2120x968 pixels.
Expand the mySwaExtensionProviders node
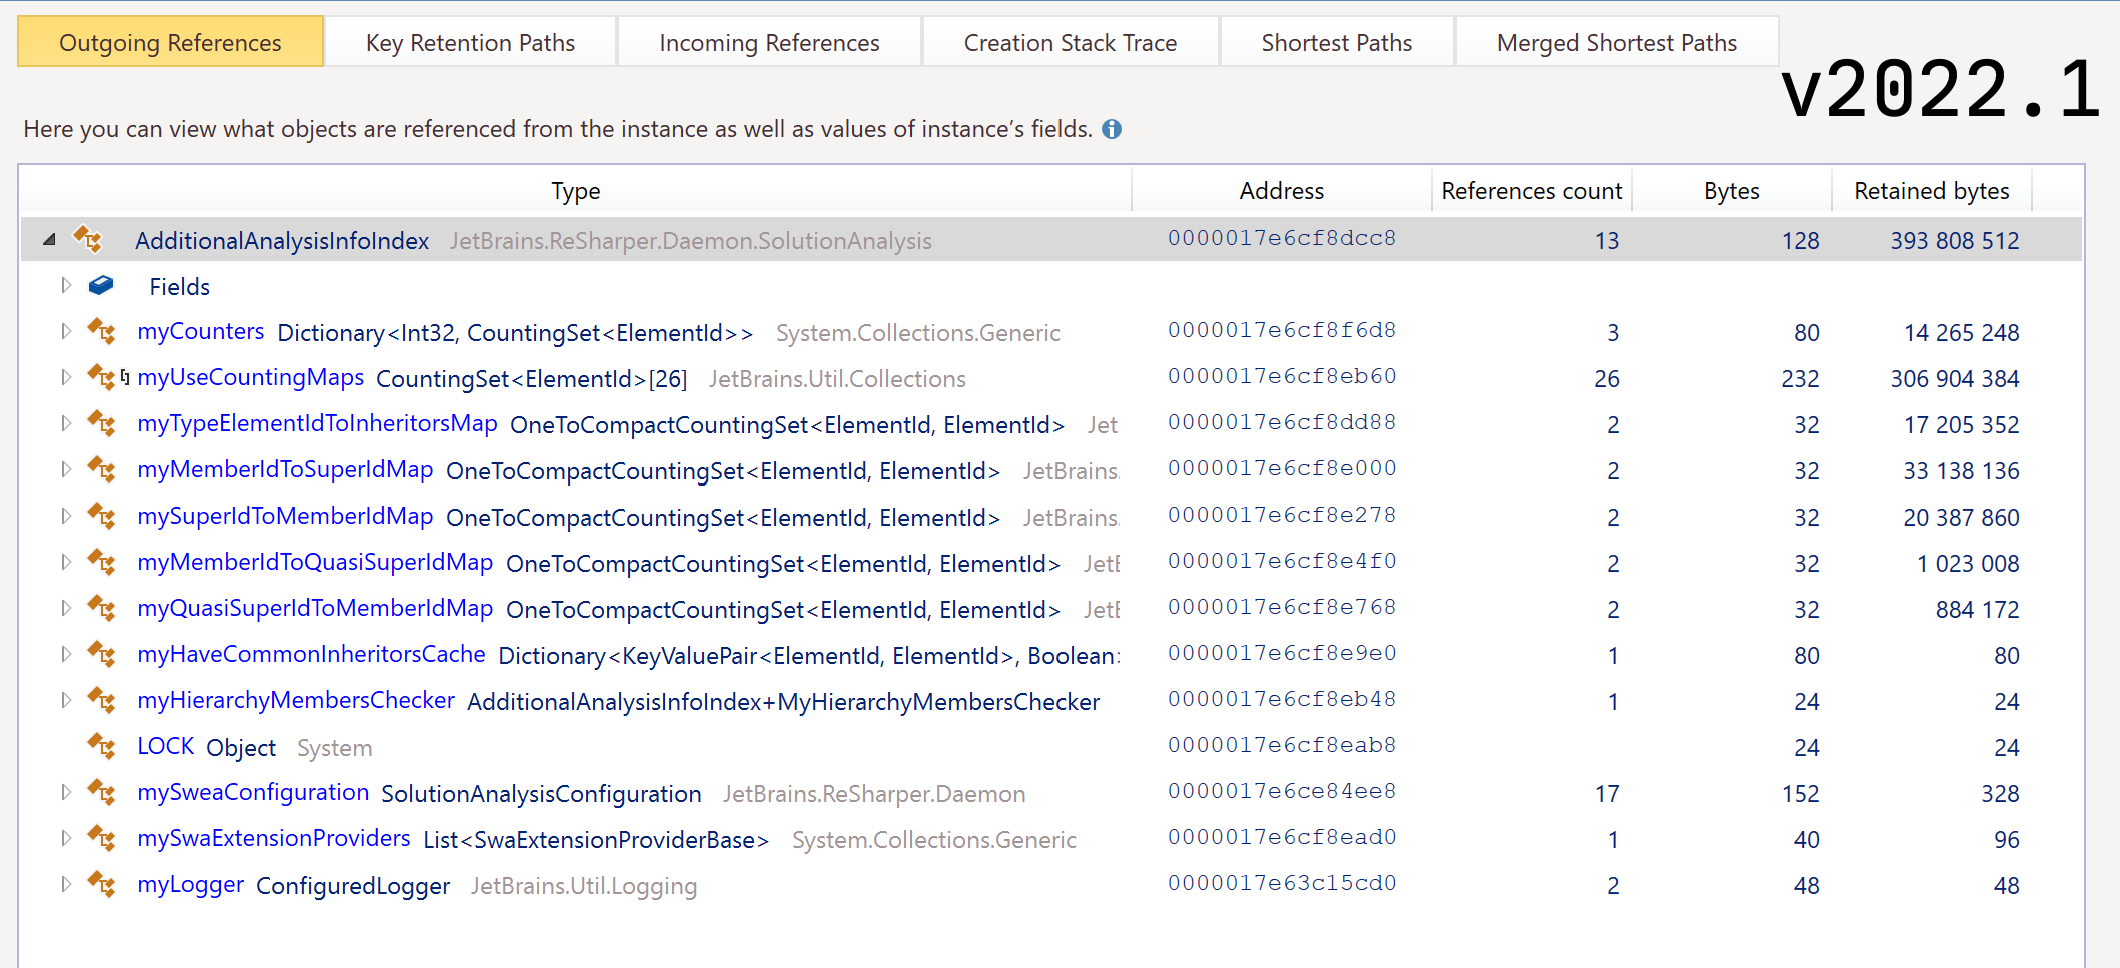coord(66,838)
